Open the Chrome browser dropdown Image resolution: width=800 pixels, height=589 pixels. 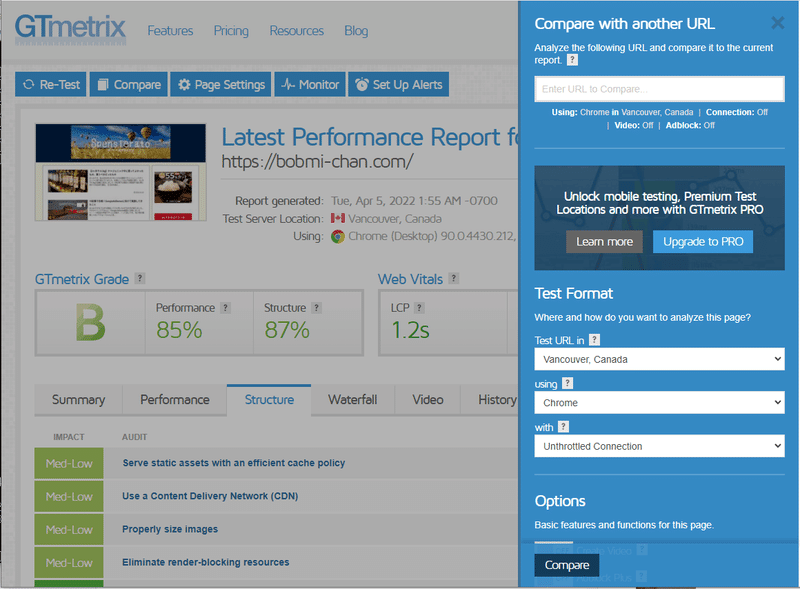659,403
